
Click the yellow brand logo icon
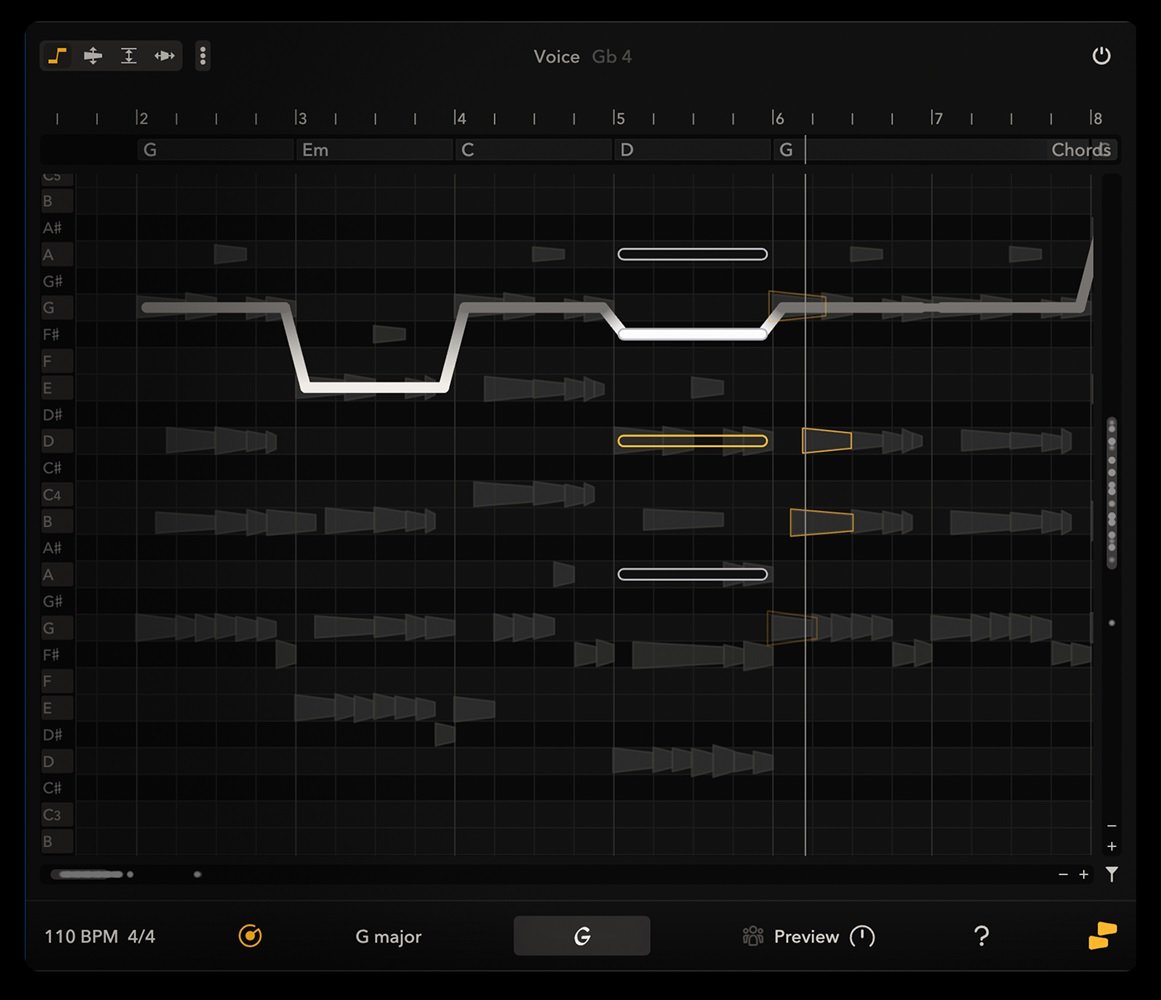click(1102, 936)
